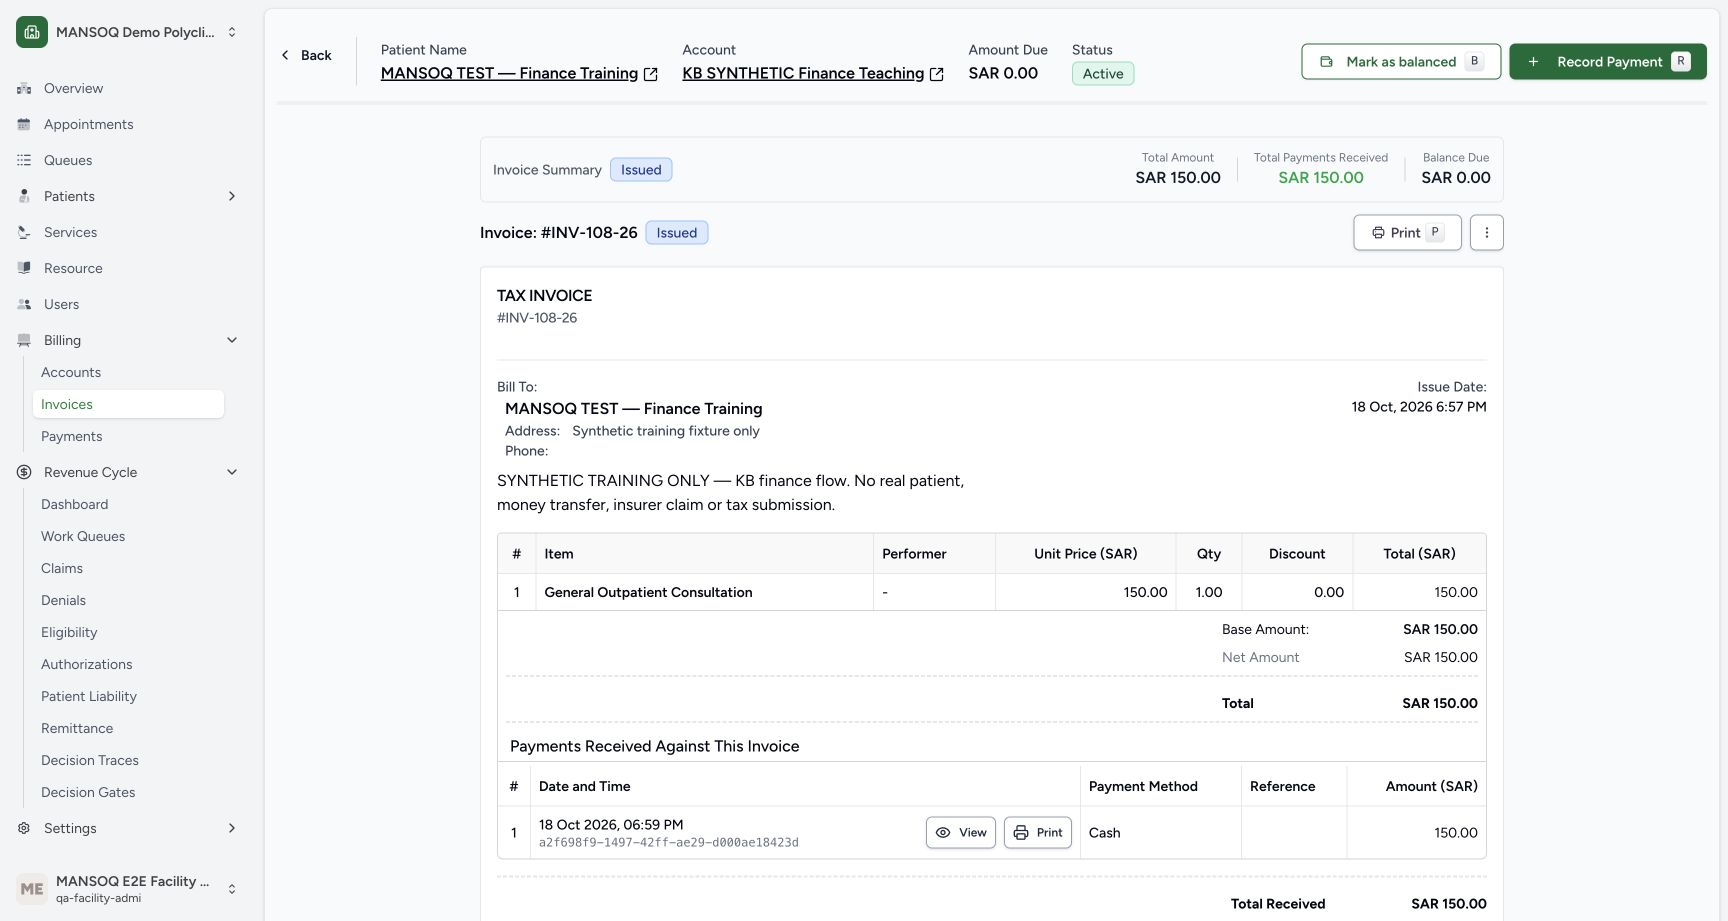
Task: Click the Settings gear icon
Action: (24, 828)
